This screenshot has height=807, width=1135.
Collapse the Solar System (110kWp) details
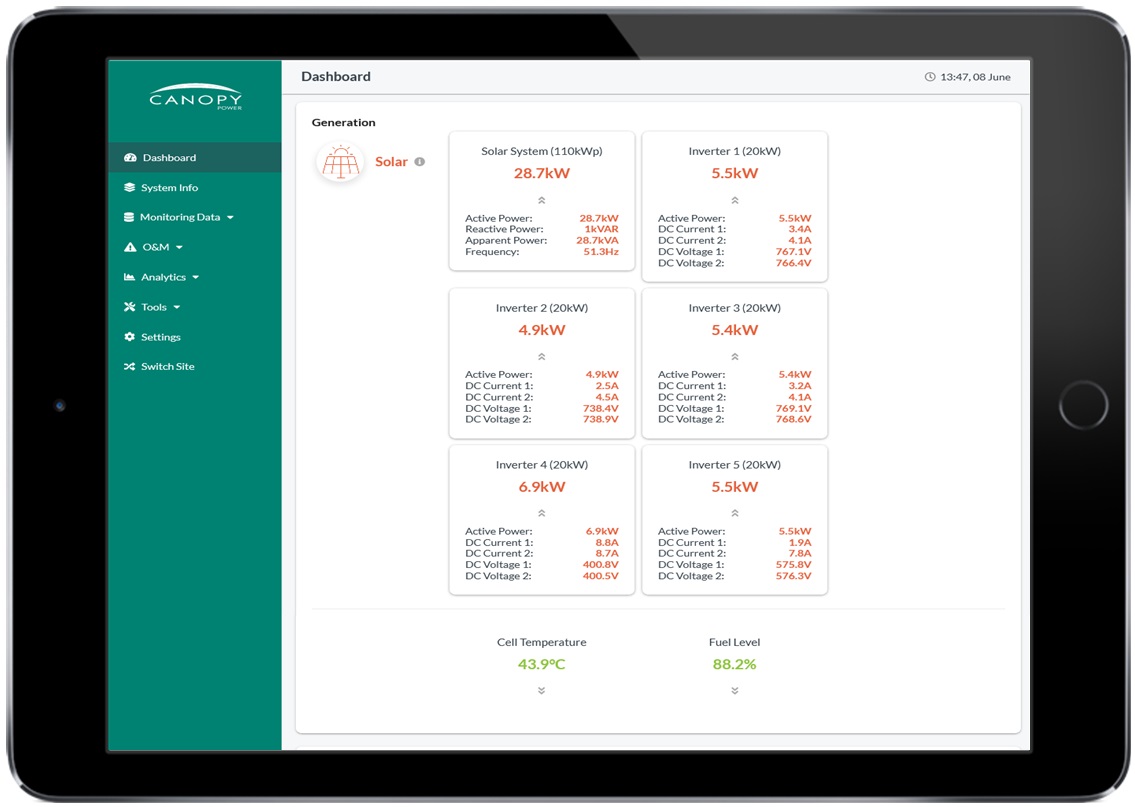[542, 200]
